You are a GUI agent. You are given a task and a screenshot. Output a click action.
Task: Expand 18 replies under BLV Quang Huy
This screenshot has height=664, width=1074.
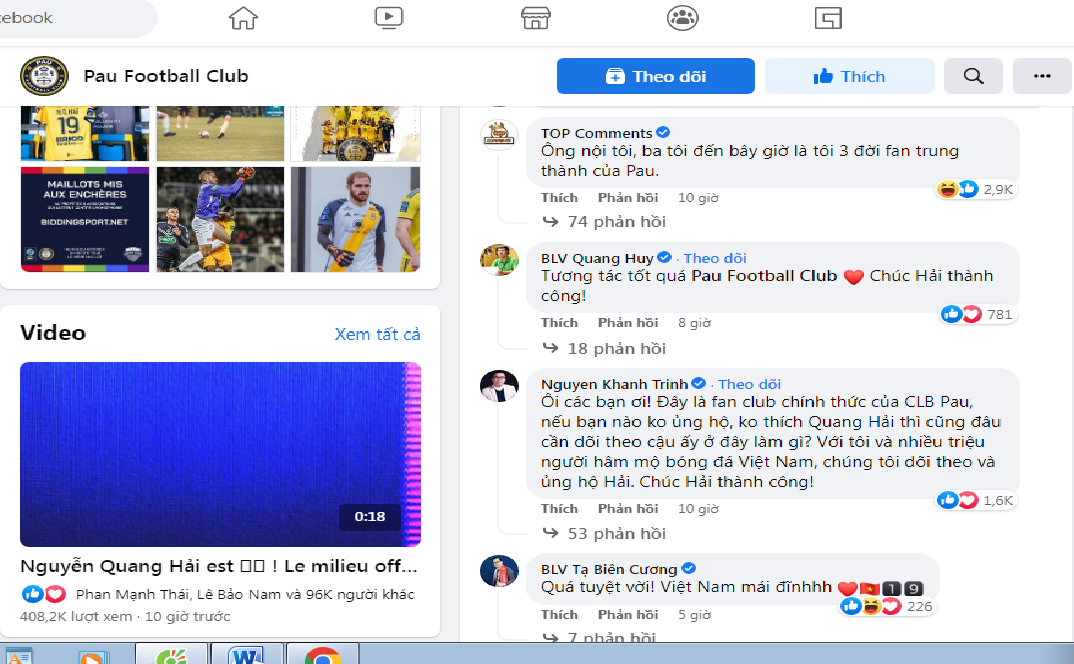[615, 348]
